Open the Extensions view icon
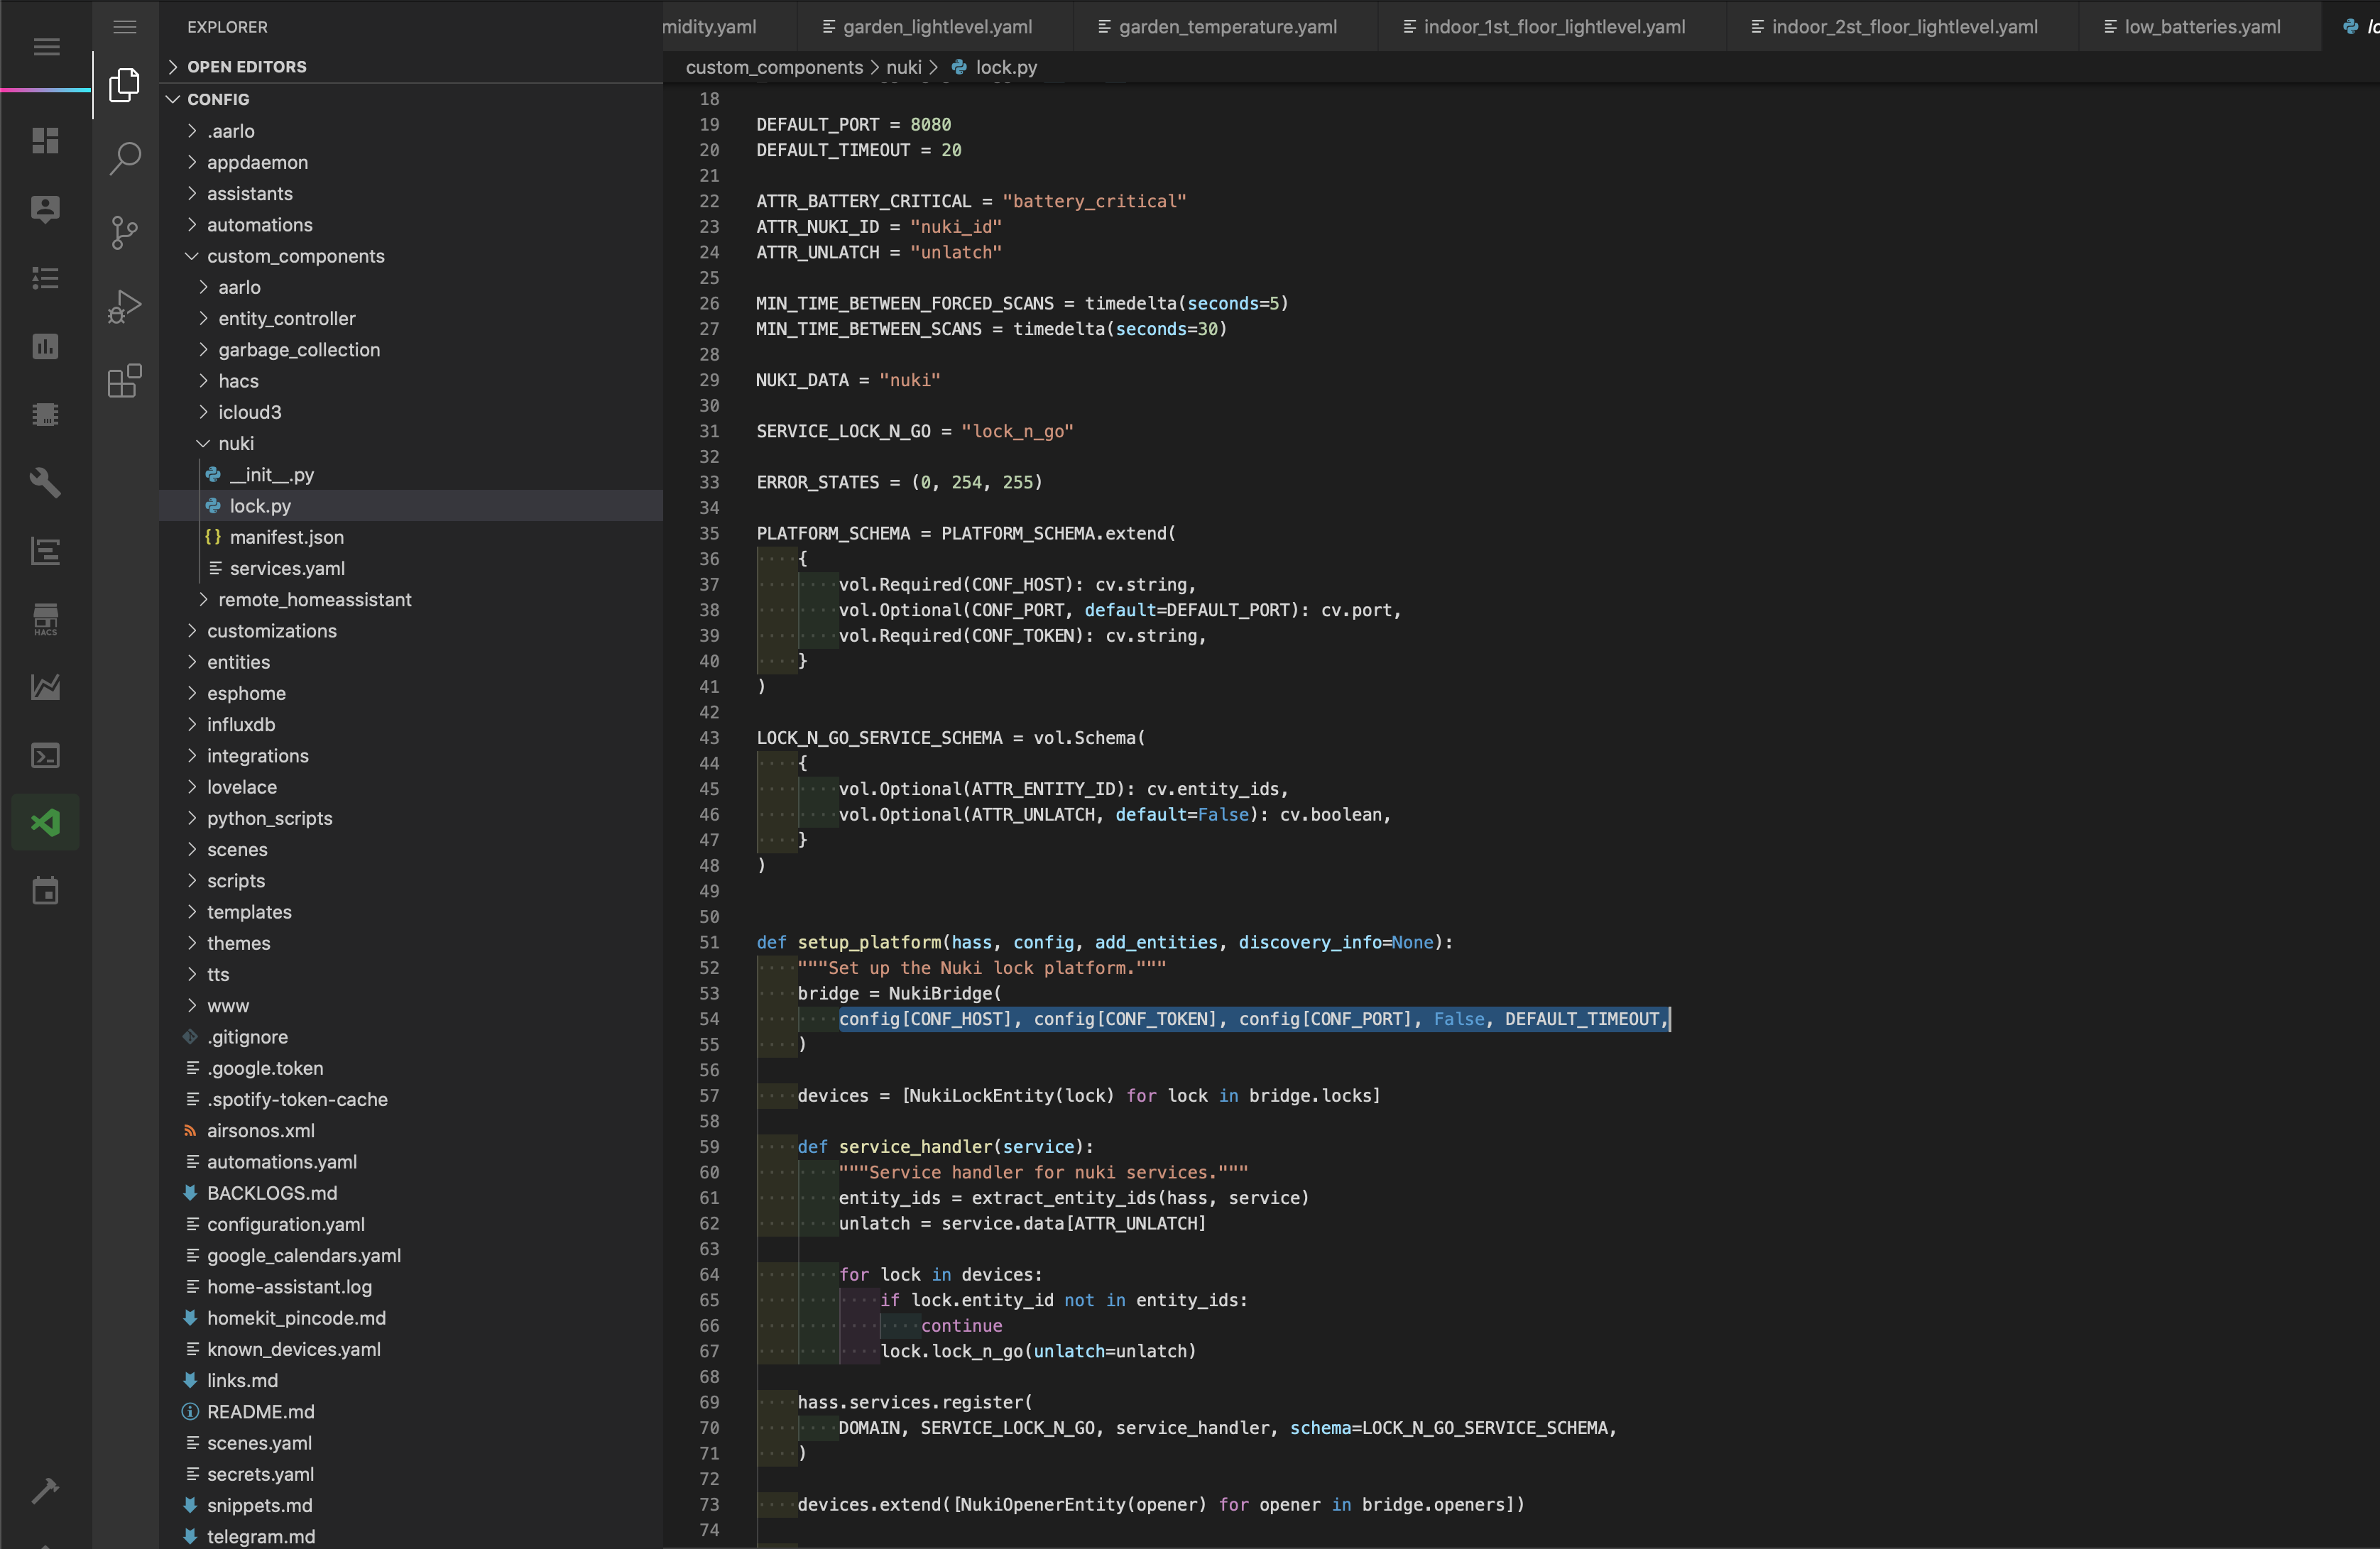The height and width of the screenshot is (1549, 2380). click(x=125, y=381)
